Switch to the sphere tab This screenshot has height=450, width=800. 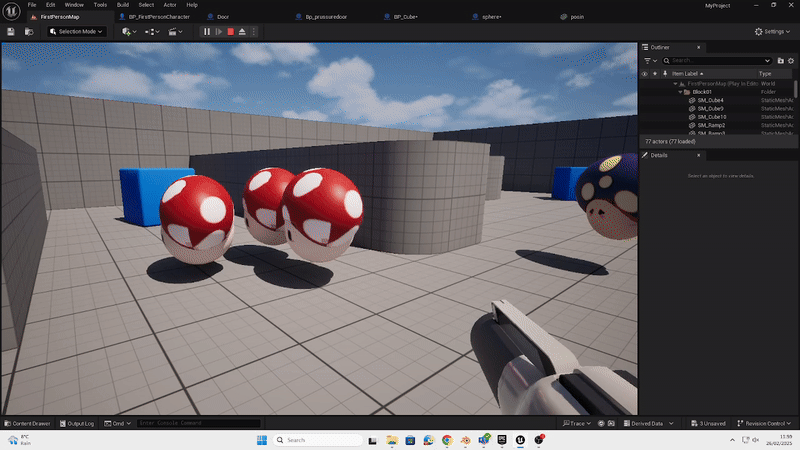[x=491, y=17]
